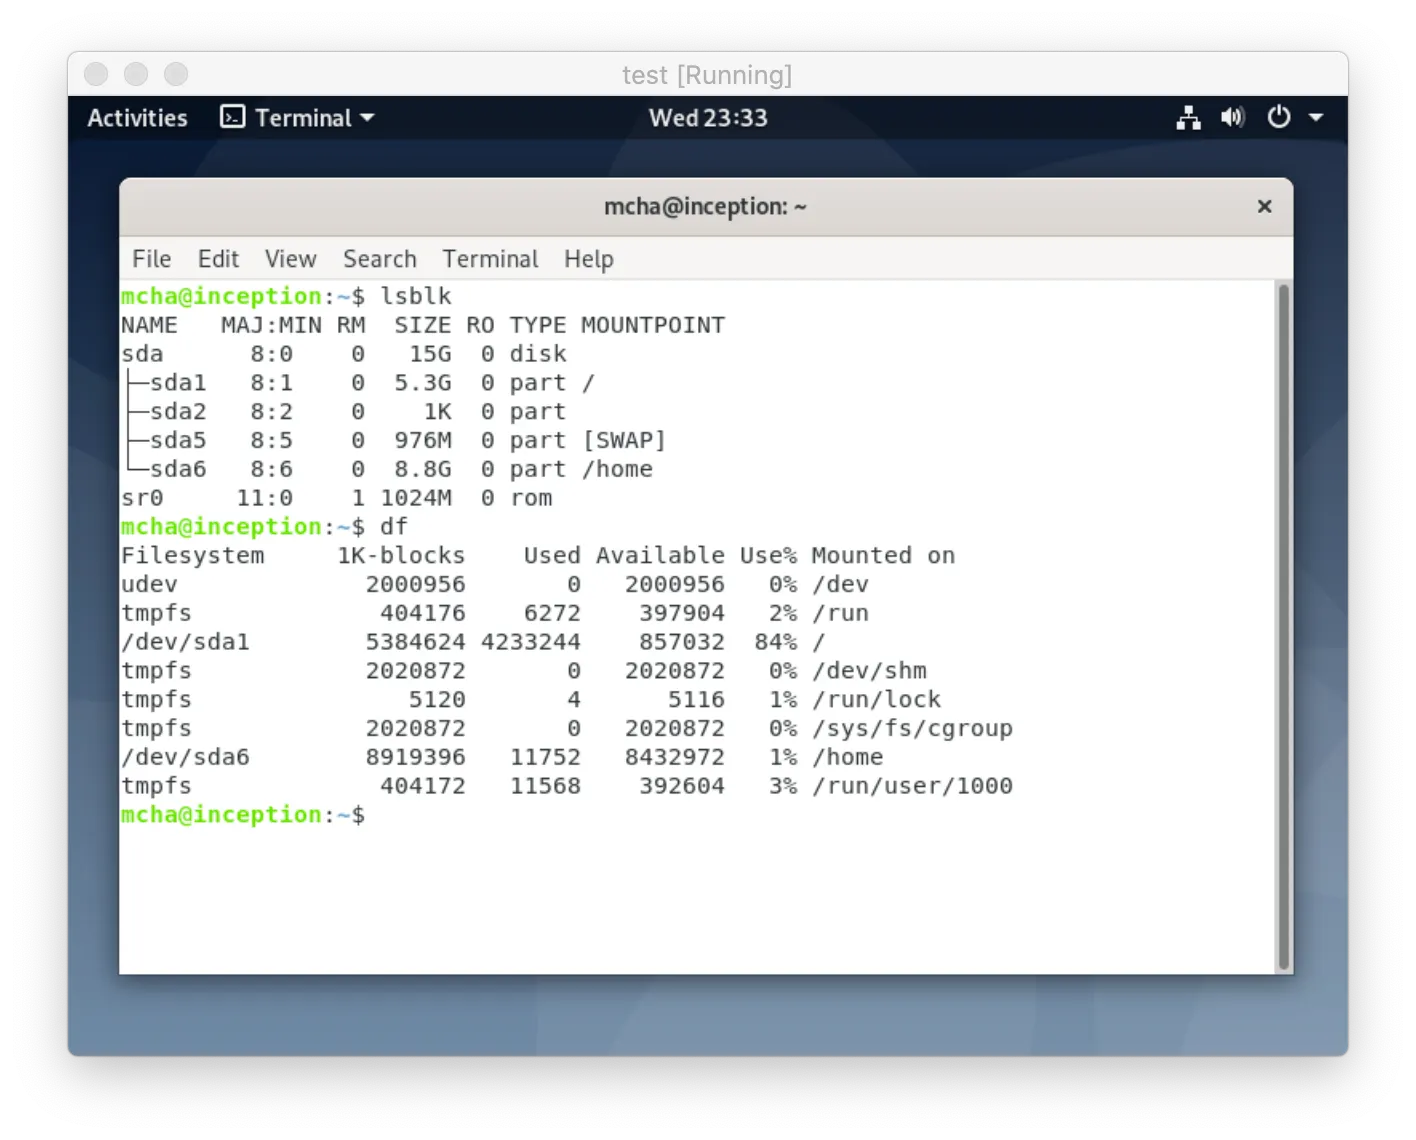Click the "disk" type value

[x=538, y=354]
